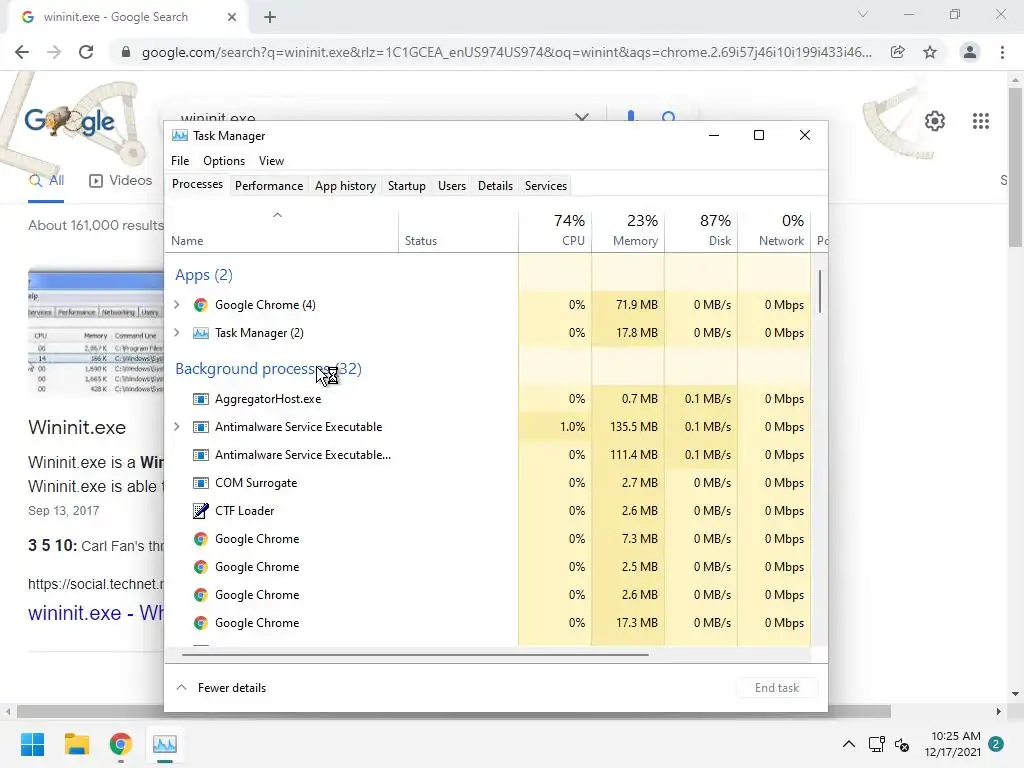This screenshot has width=1024, height=768.
Task: Sort processes by Disk column
Action: tap(701, 231)
